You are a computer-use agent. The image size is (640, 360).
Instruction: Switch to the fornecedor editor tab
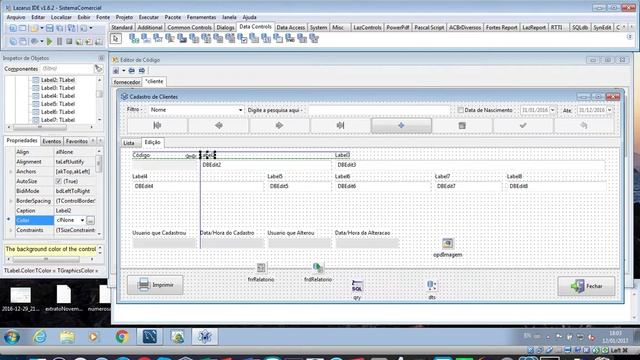point(127,82)
